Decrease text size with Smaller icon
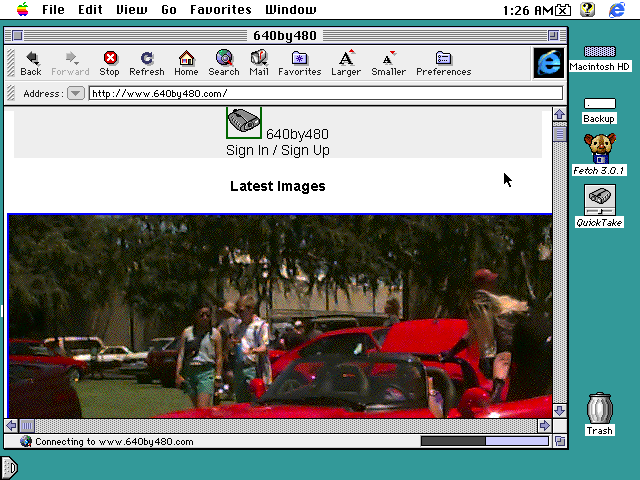Viewport: 640px width, 480px height. pyautogui.click(x=389, y=63)
